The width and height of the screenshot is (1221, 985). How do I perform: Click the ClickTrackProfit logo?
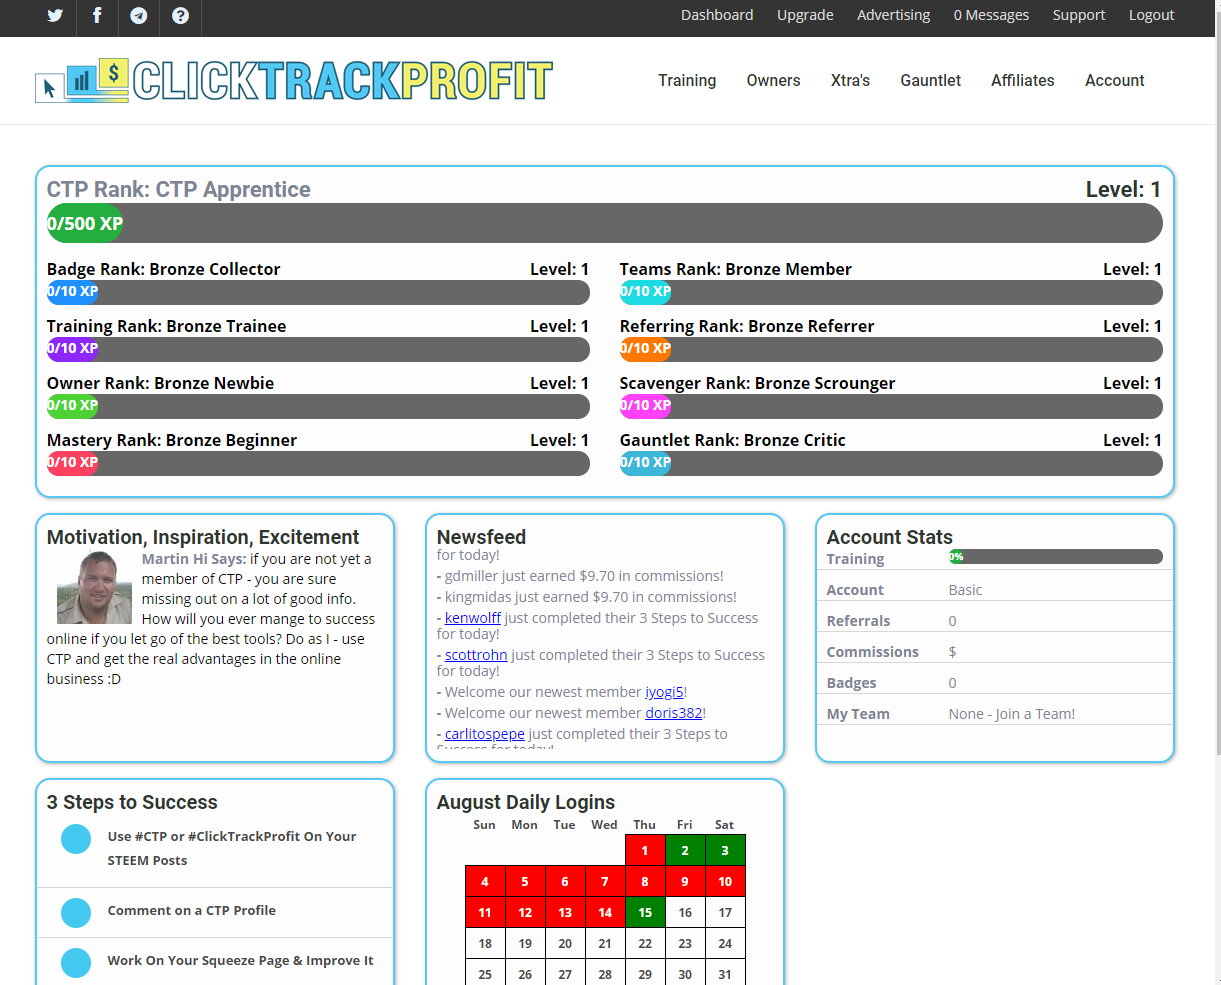(x=294, y=81)
